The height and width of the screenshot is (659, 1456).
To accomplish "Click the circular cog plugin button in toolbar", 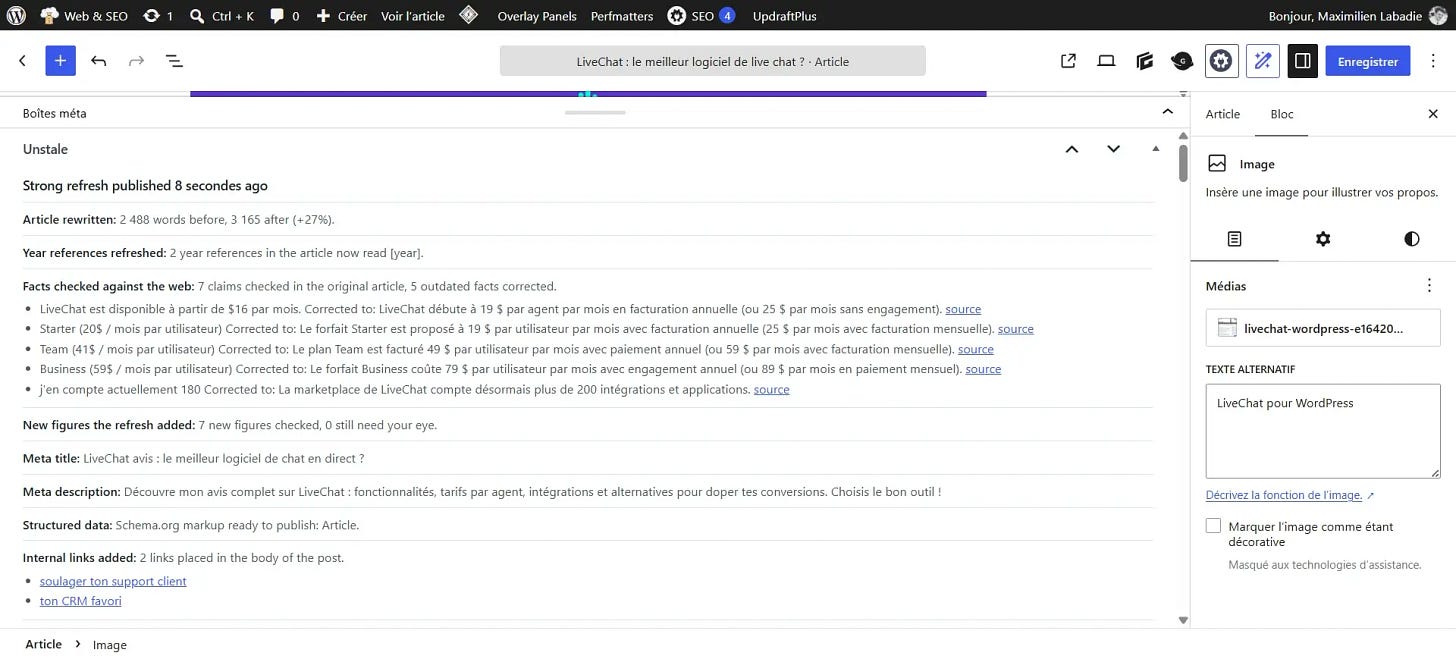I will [1221, 61].
